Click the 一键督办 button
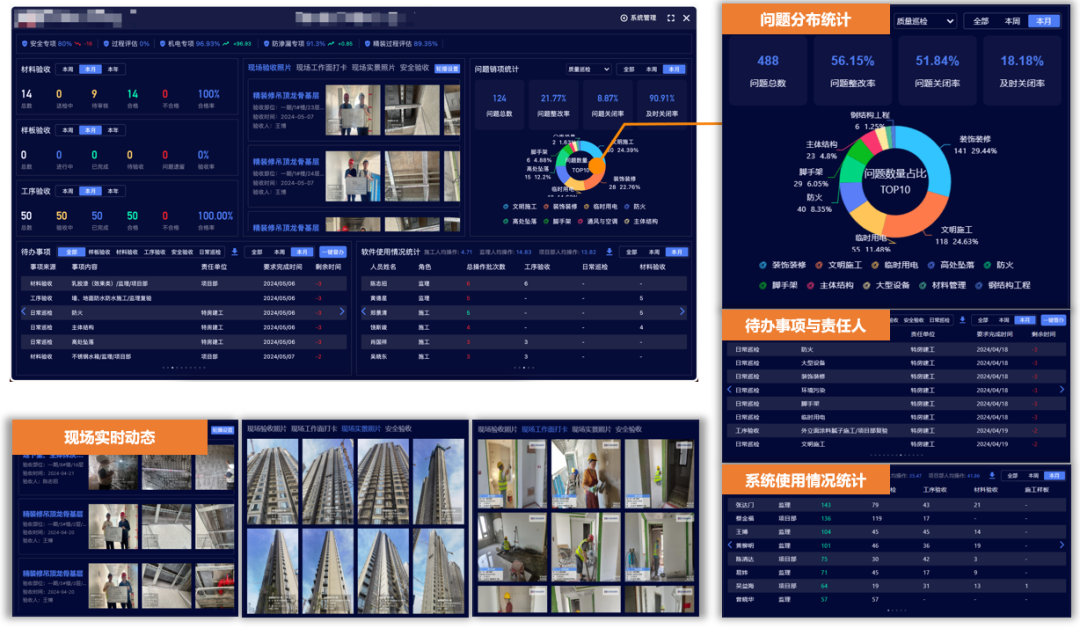The width and height of the screenshot is (1080, 629). [x=334, y=252]
